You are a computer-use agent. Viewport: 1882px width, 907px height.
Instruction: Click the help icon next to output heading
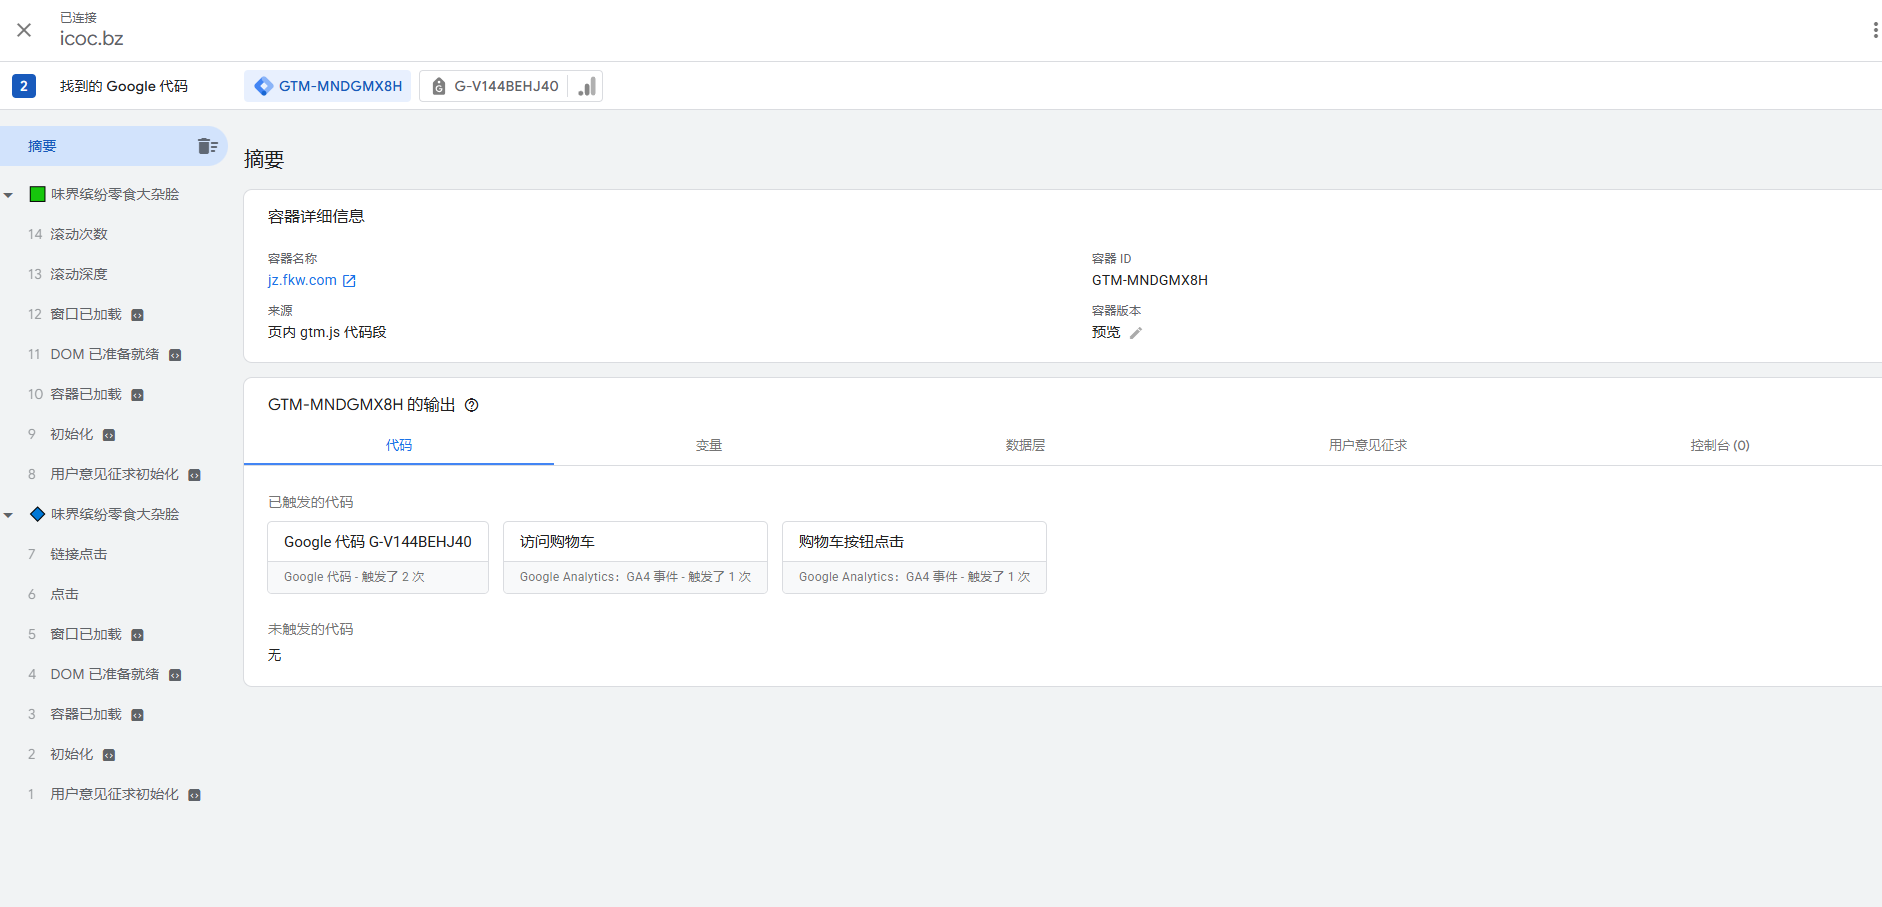coord(472,405)
